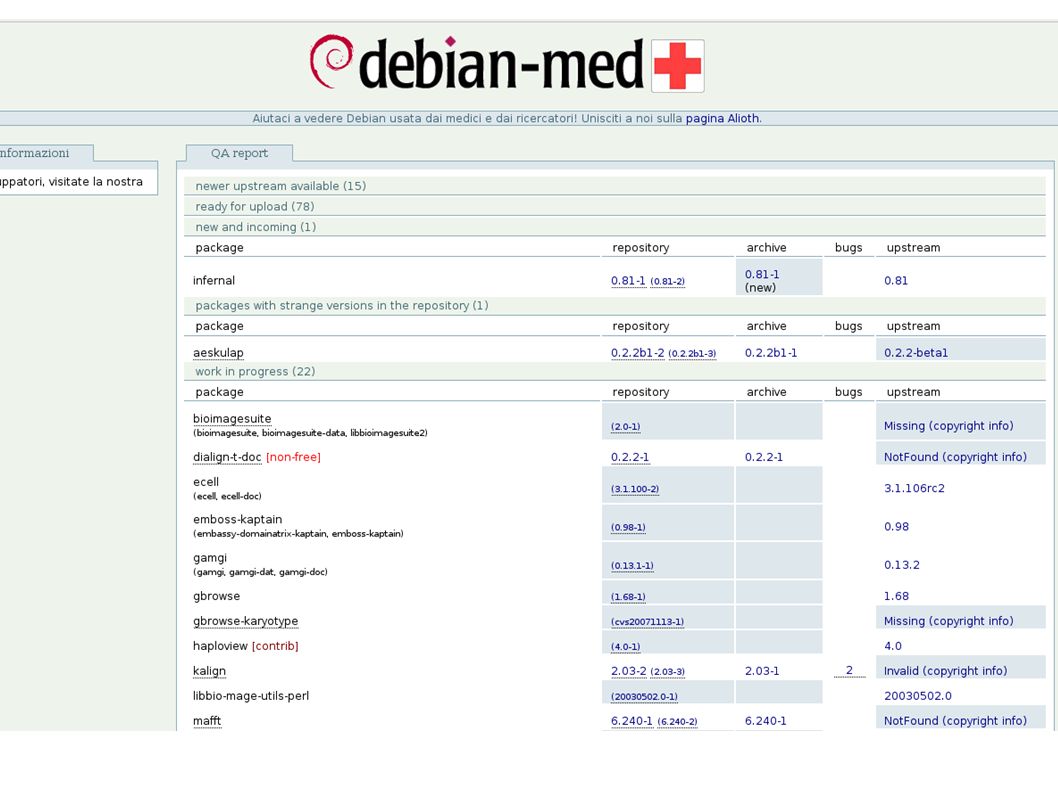Viewport: 1058px width, 793px height.
Task: Click kalign archive version 2.03-1
Action: coord(762,671)
